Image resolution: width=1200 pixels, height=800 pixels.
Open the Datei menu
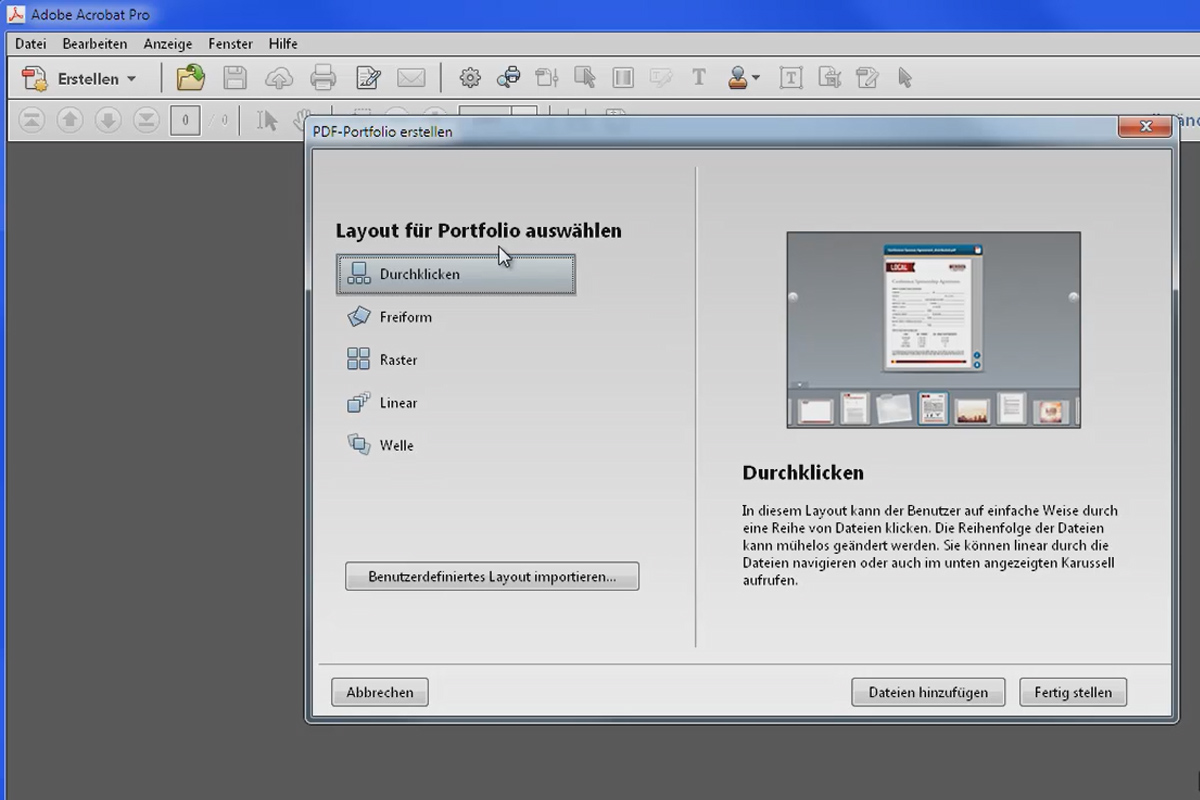30,44
